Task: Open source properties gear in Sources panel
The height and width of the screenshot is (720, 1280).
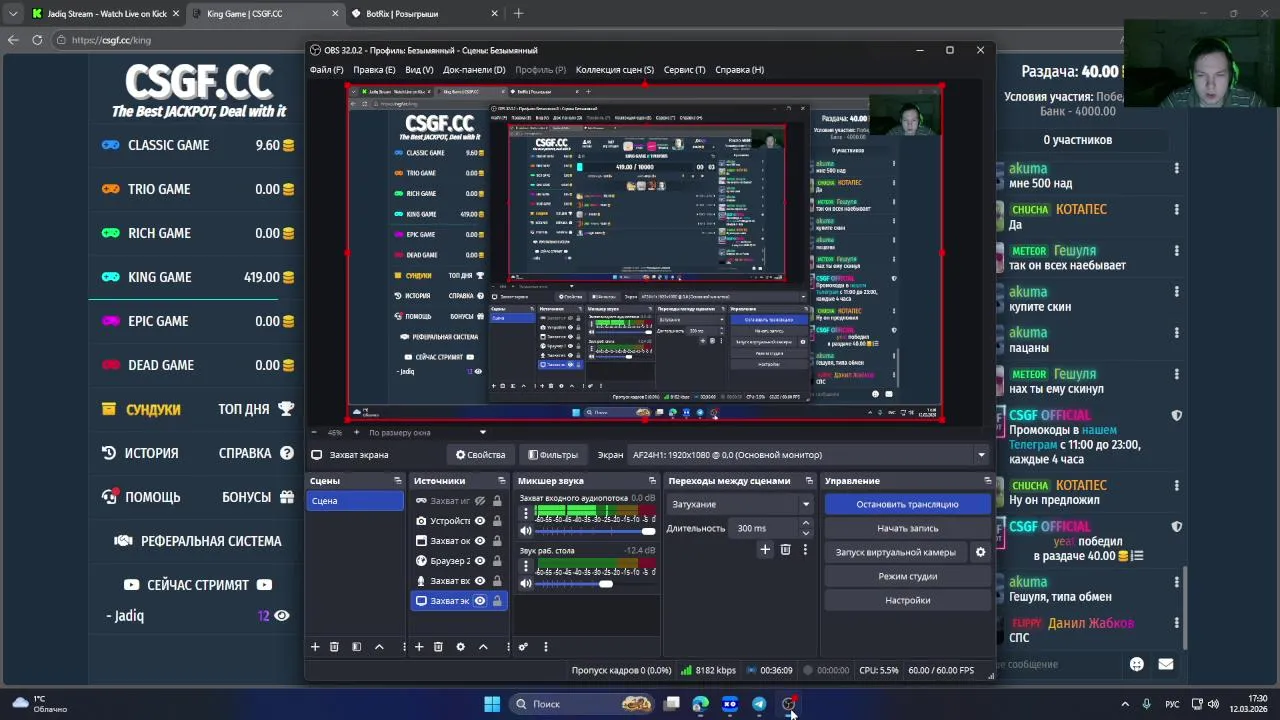Action: tap(460, 647)
